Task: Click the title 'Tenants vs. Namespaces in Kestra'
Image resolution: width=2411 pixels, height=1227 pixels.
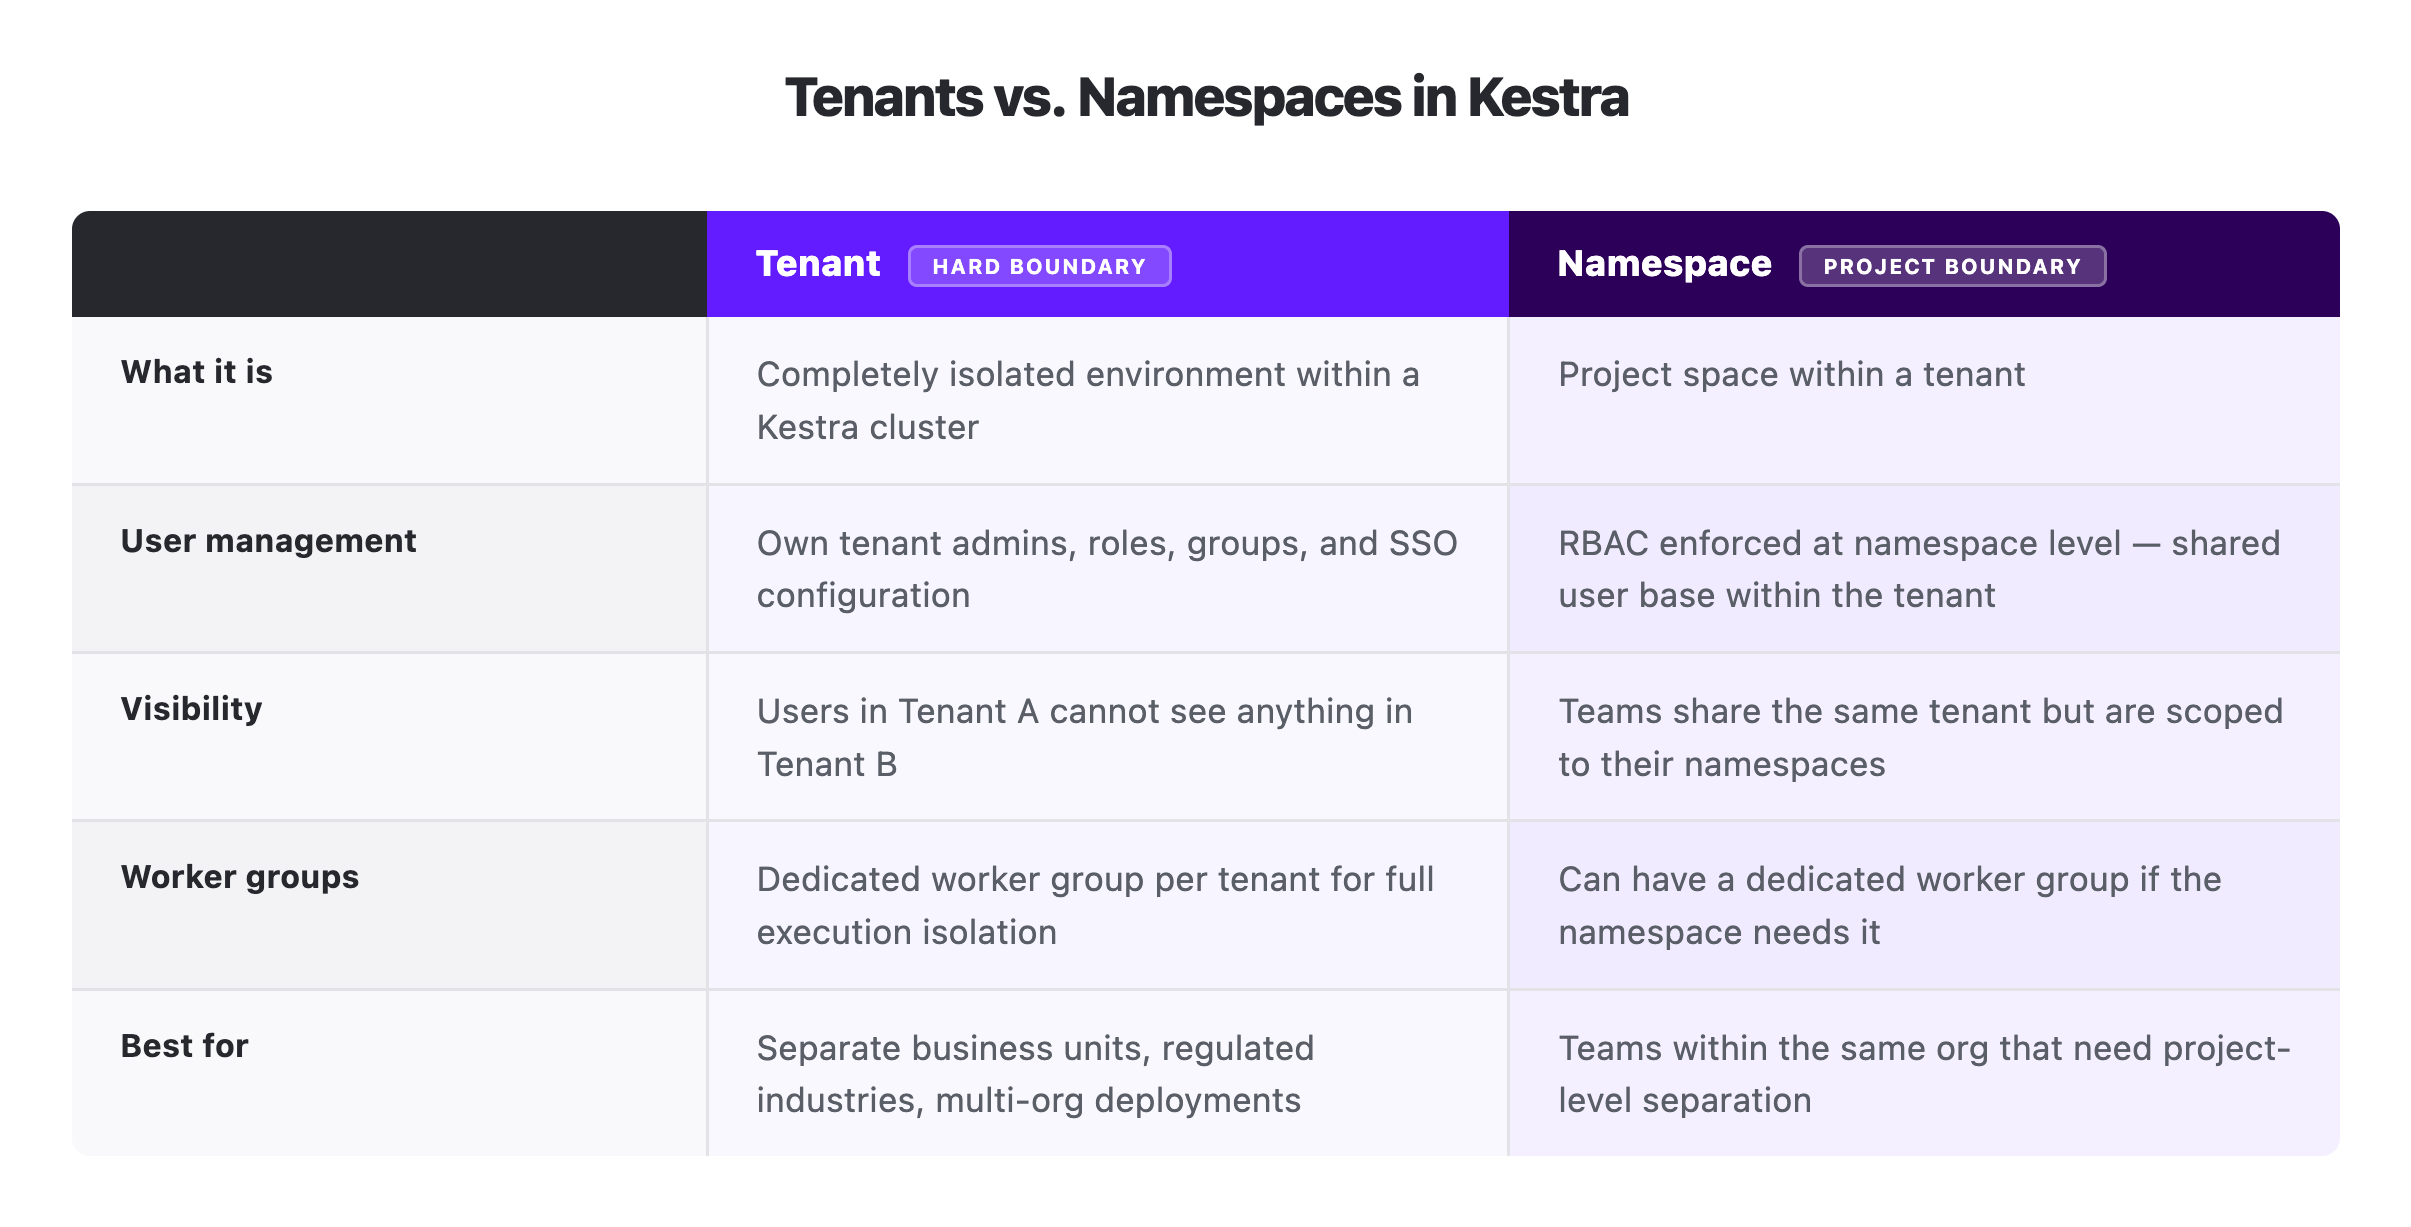Action: [x=1206, y=98]
